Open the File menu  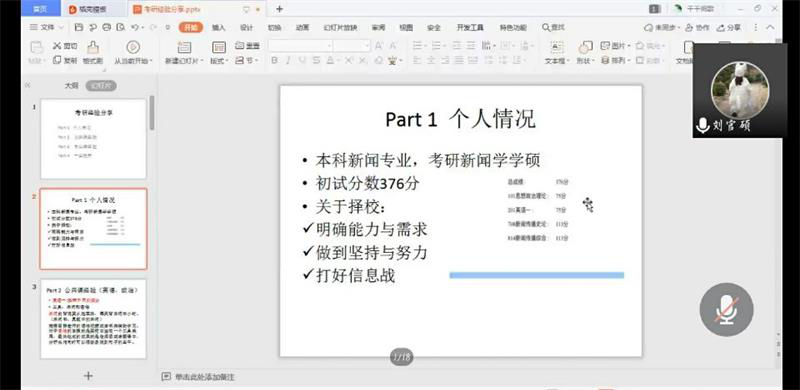(46, 27)
